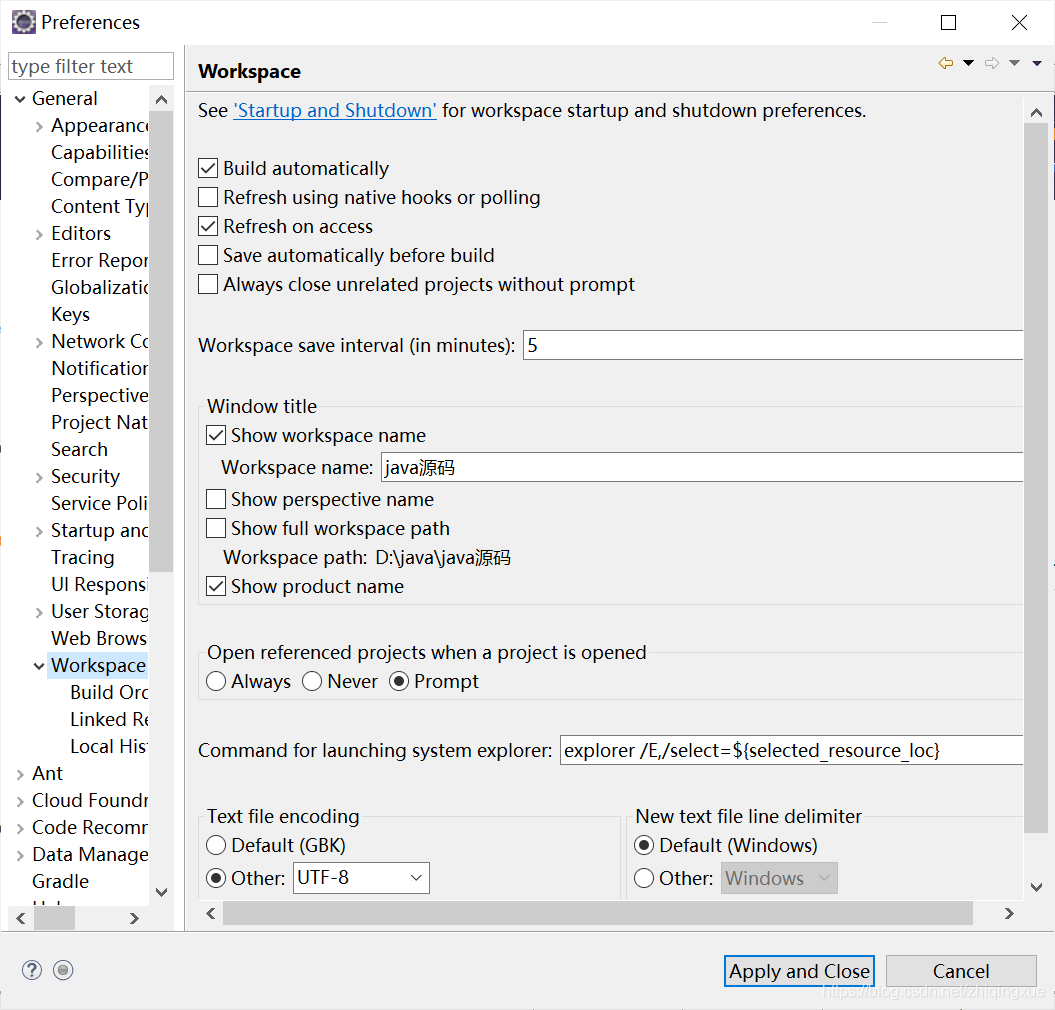Expand the Startup and Shutdown node
This screenshot has width=1055, height=1010.
pyautogui.click(x=39, y=532)
